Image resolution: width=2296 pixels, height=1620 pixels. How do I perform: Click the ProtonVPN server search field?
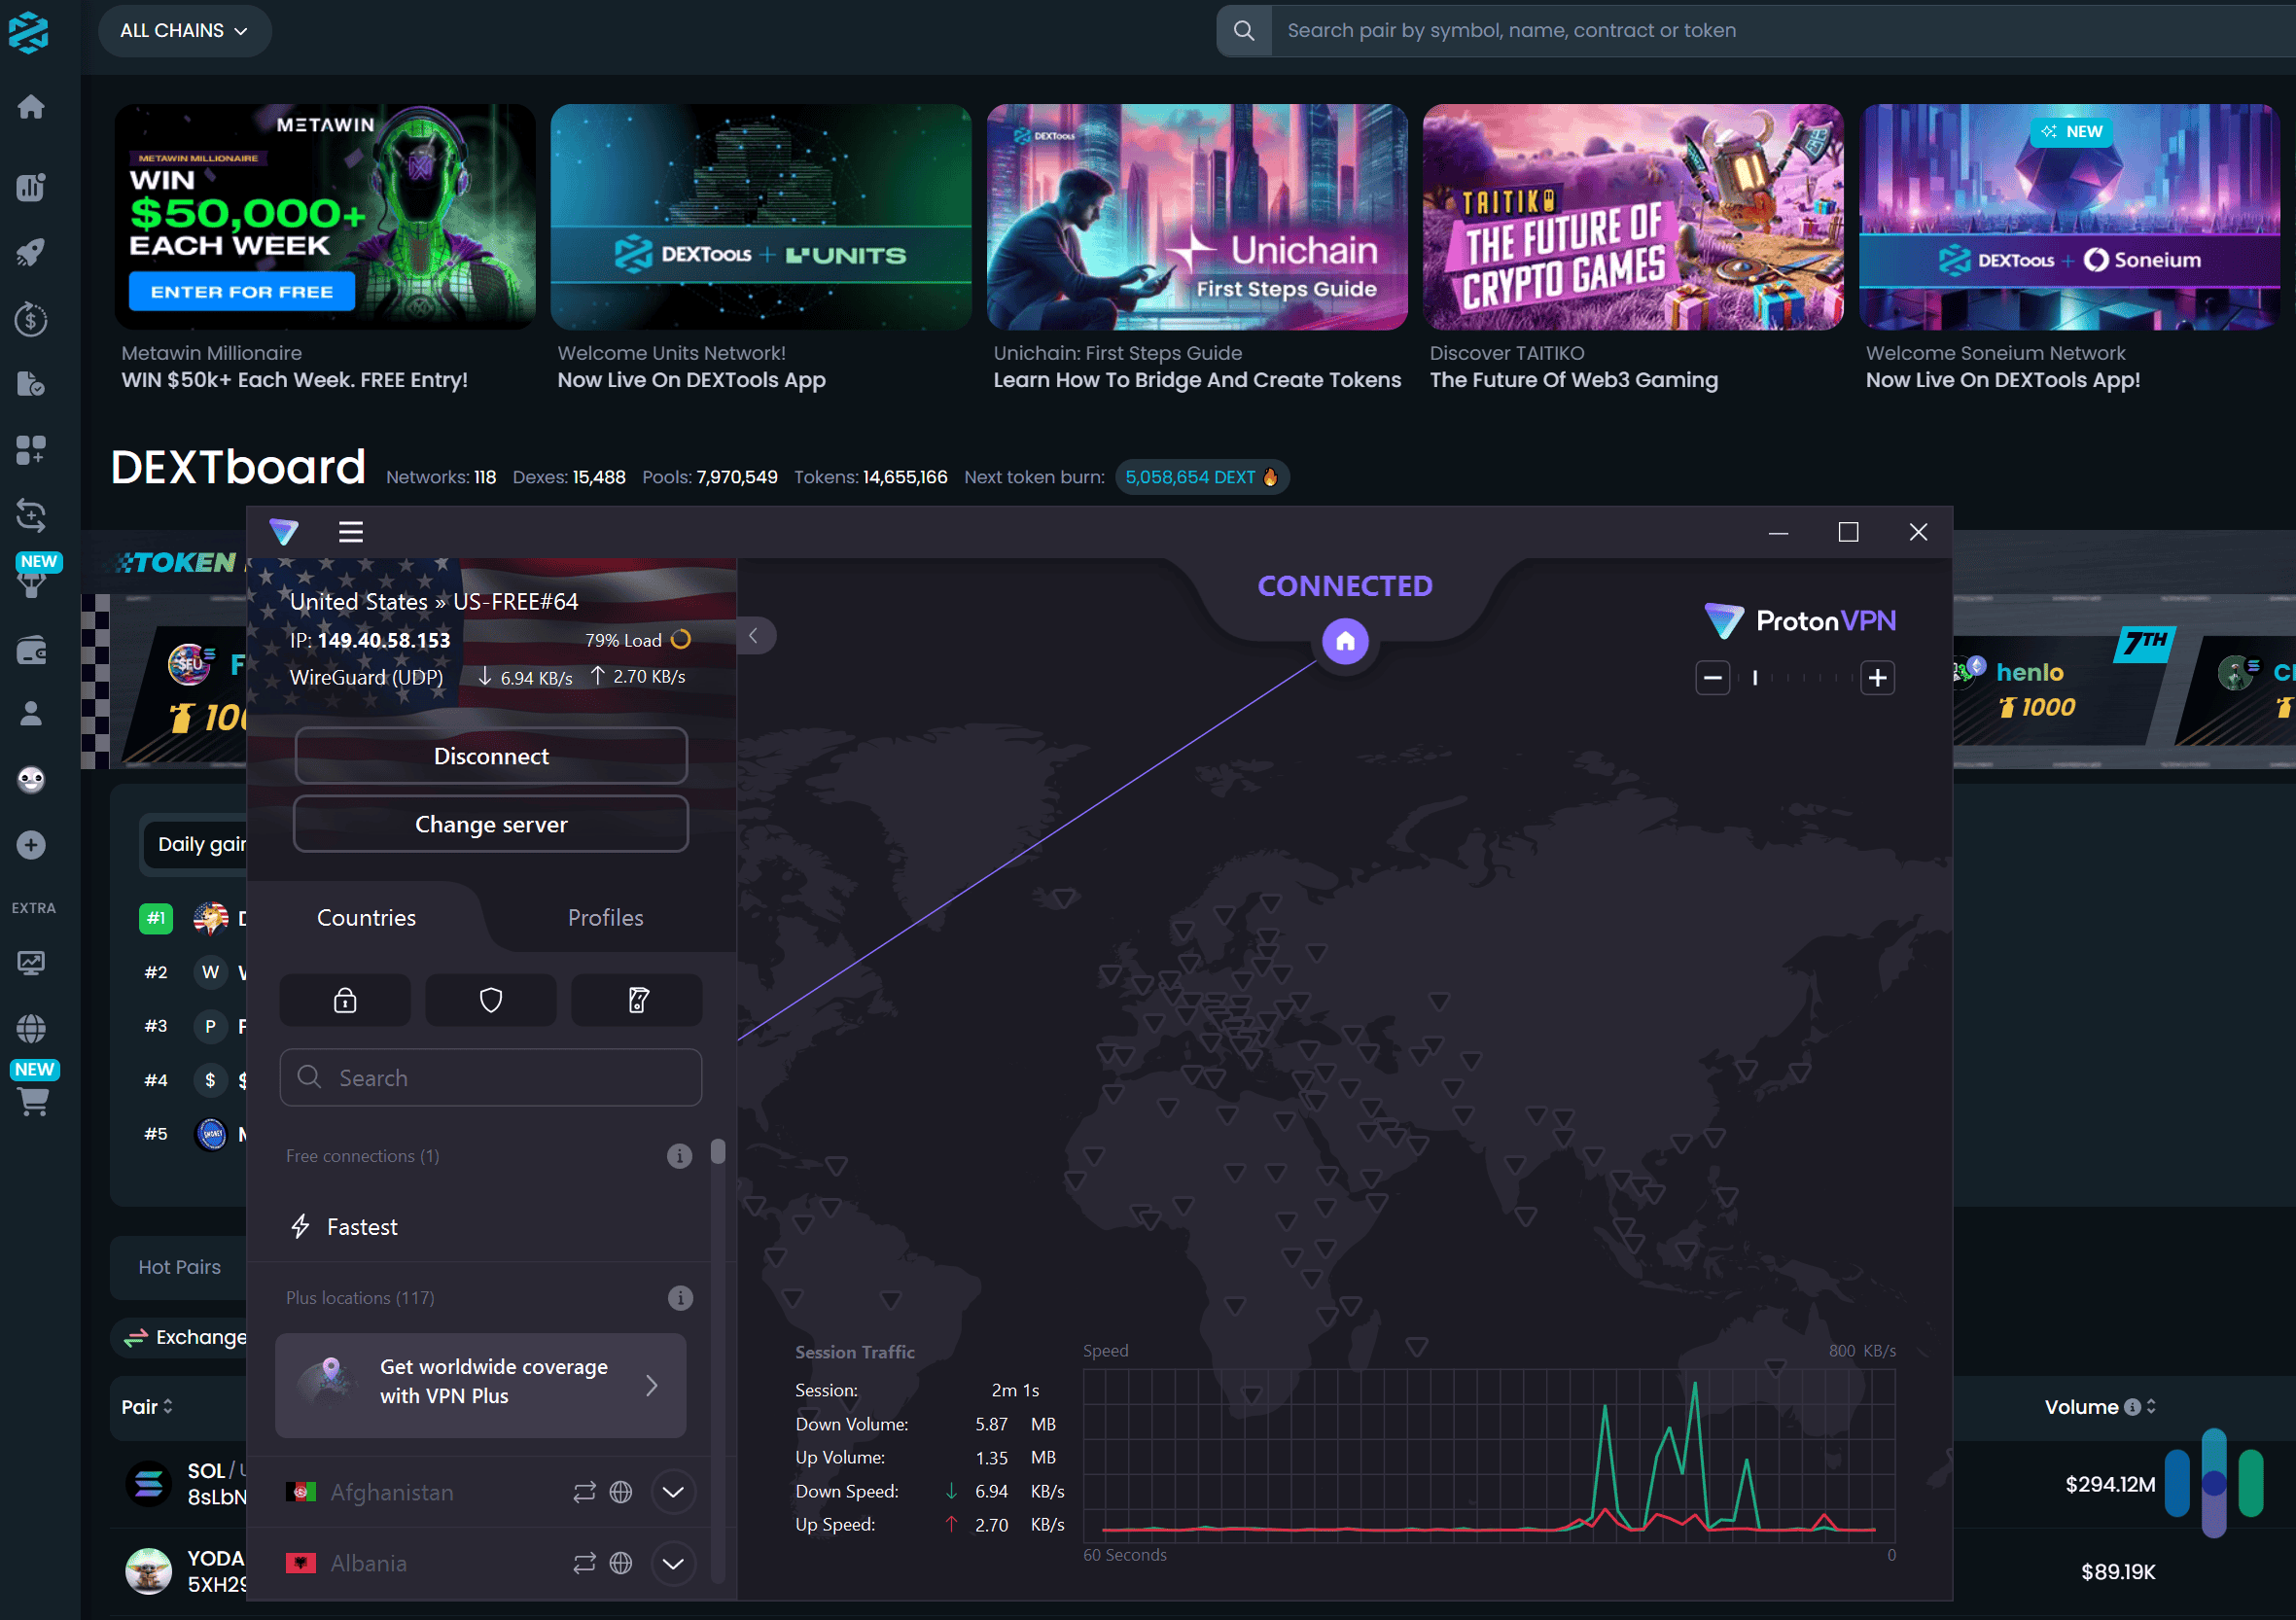click(491, 1077)
